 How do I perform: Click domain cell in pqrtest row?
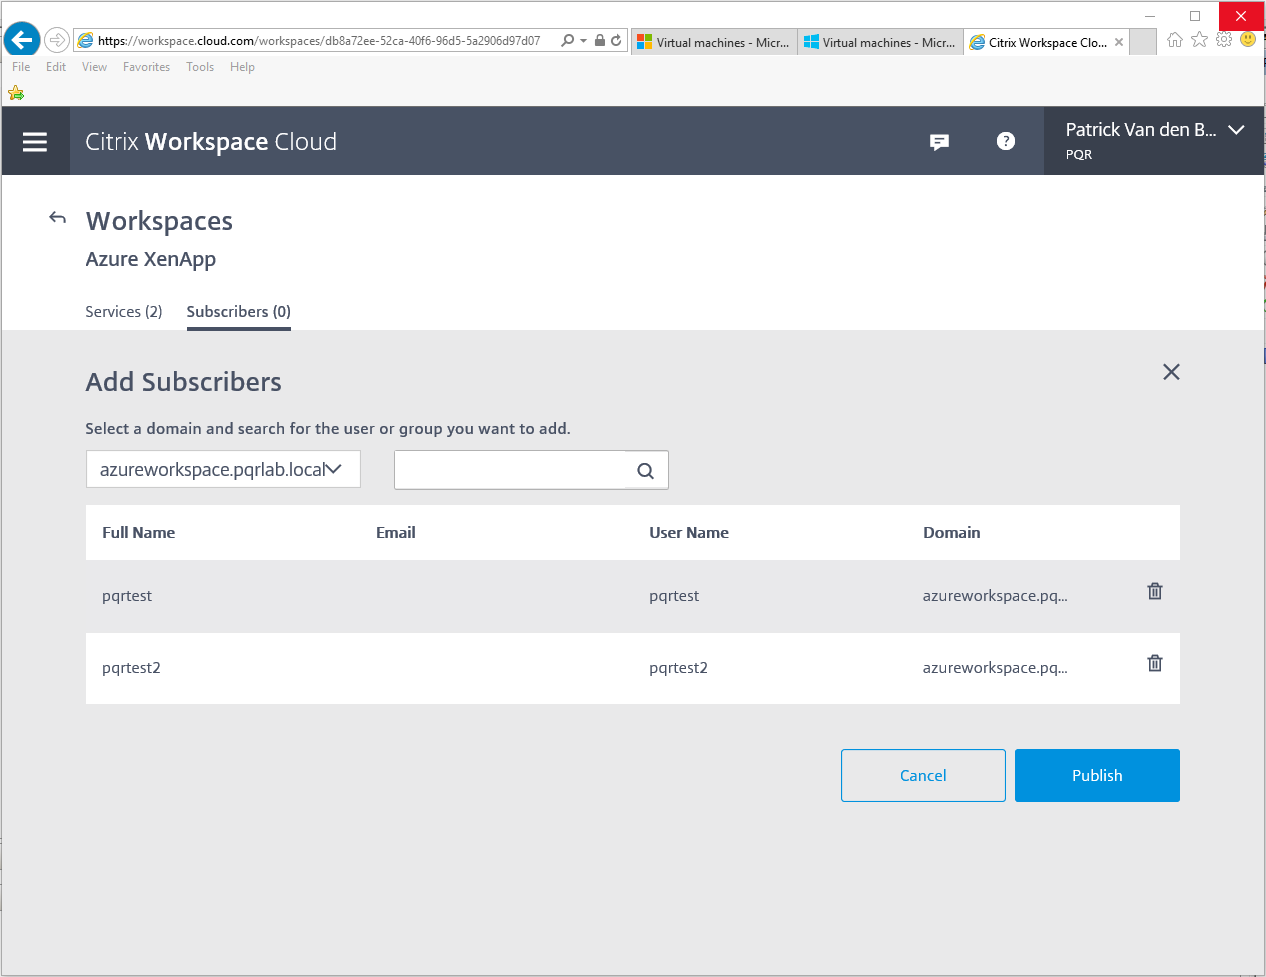click(995, 596)
